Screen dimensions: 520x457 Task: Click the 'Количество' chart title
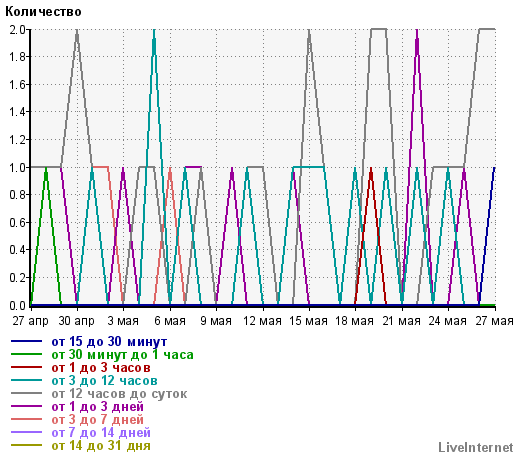point(43,12)
